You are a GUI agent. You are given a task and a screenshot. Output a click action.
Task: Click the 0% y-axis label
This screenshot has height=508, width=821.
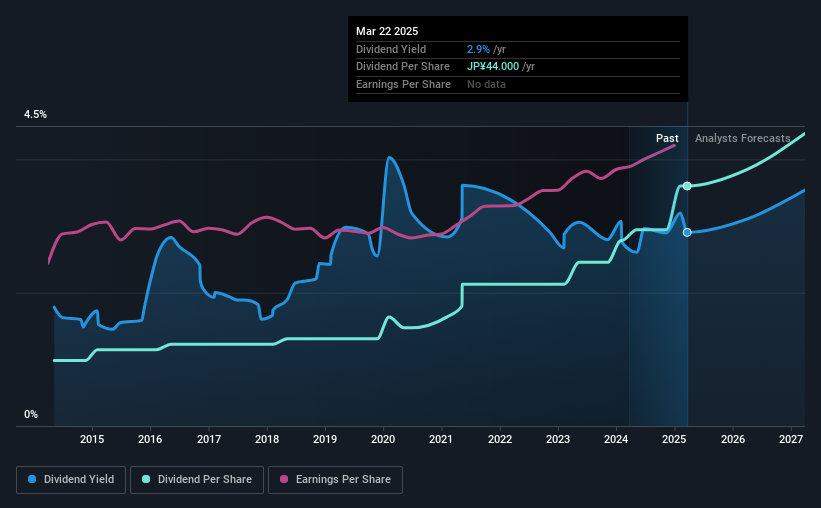click(31, 414)
